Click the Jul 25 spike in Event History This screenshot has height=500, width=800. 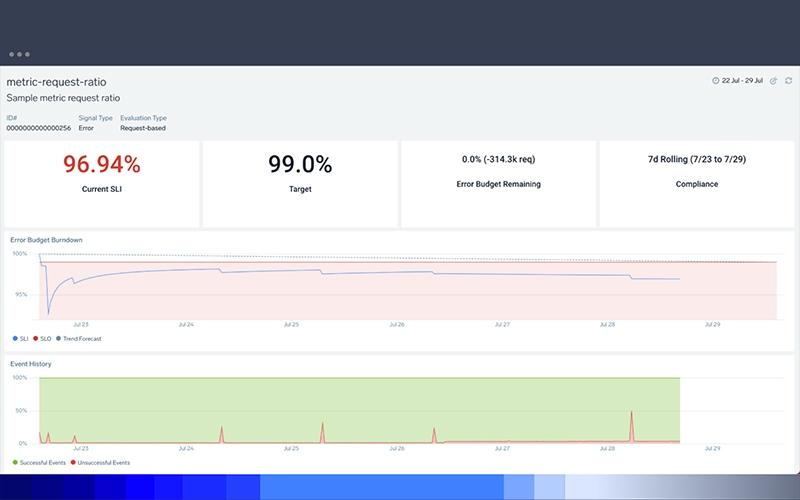pos(322,432)
